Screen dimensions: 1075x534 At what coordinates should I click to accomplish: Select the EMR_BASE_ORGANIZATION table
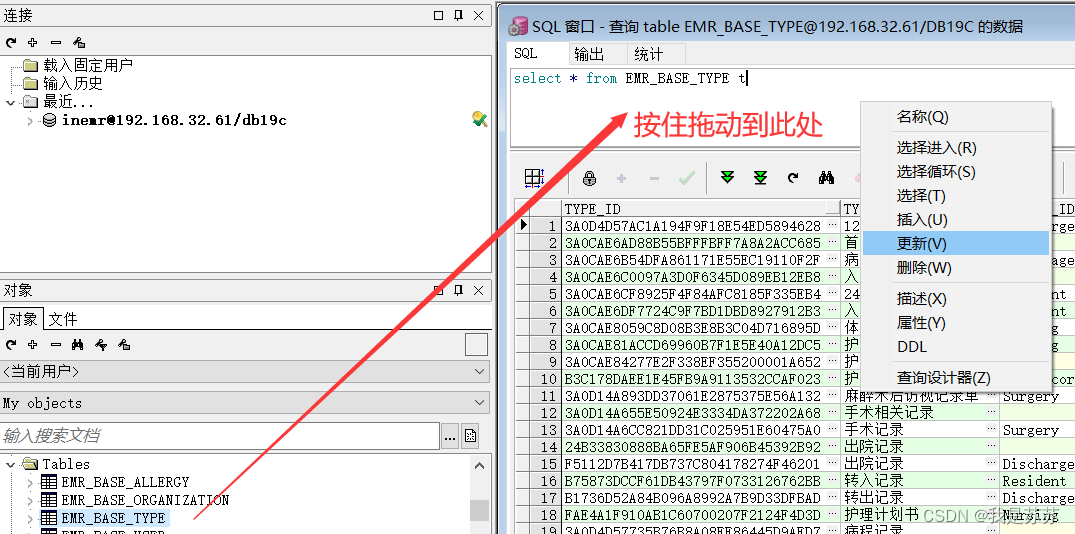click(x=145, y=500)
